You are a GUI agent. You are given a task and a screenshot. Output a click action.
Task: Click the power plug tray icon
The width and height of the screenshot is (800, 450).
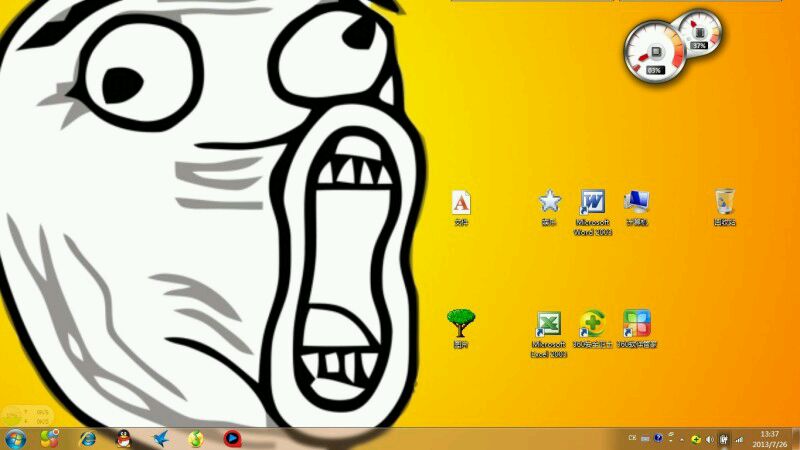pos(723,439)
